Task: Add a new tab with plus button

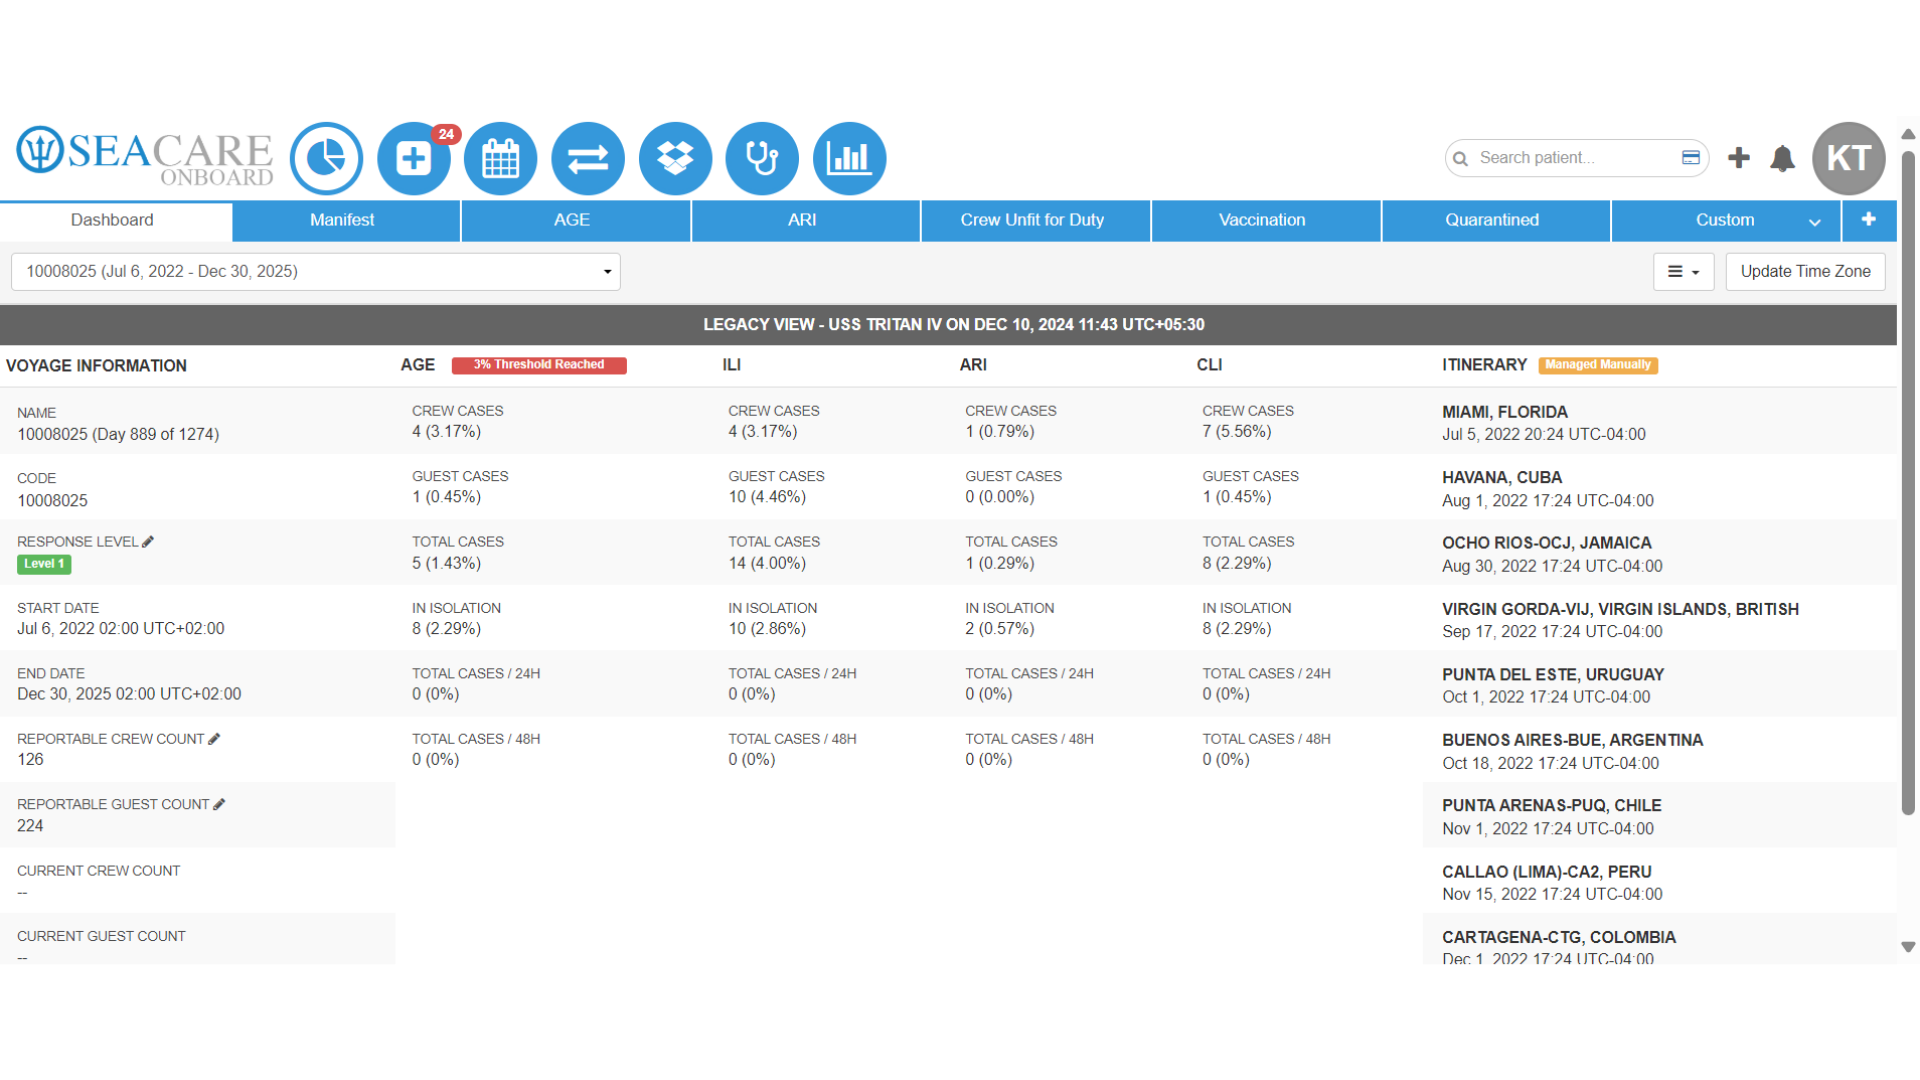Action: 1868,220
